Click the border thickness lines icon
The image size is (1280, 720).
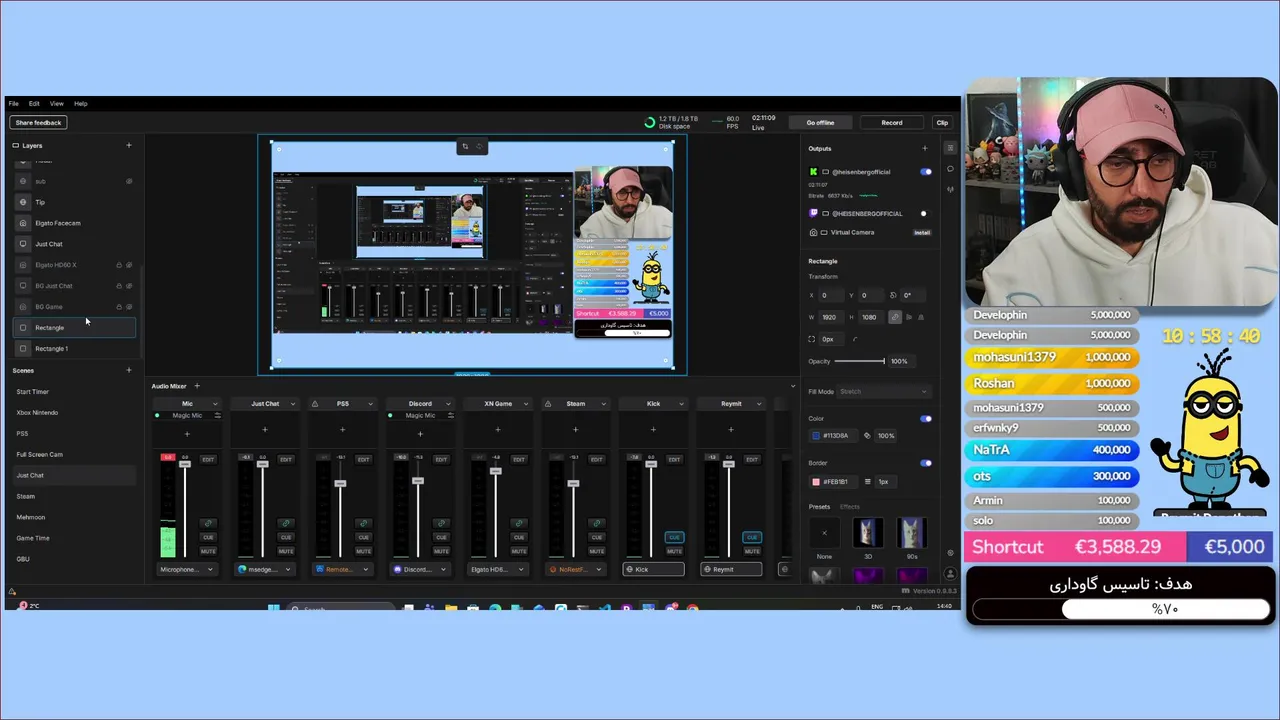click(x=867, y=482)
